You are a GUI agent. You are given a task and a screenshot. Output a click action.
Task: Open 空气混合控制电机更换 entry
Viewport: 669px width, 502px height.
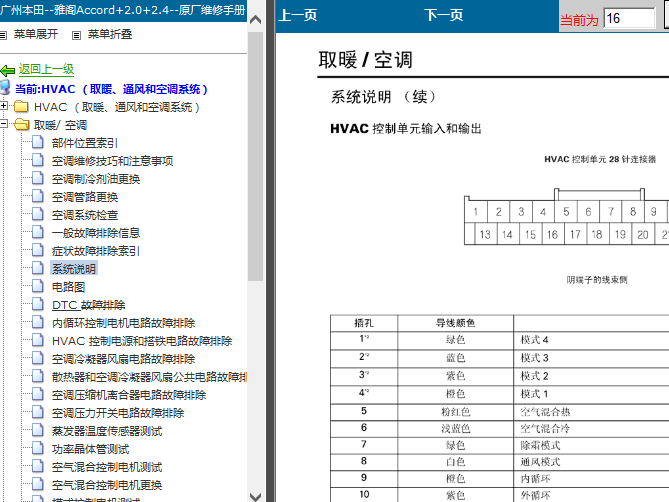pyautogui.click(x=107, y=485)
